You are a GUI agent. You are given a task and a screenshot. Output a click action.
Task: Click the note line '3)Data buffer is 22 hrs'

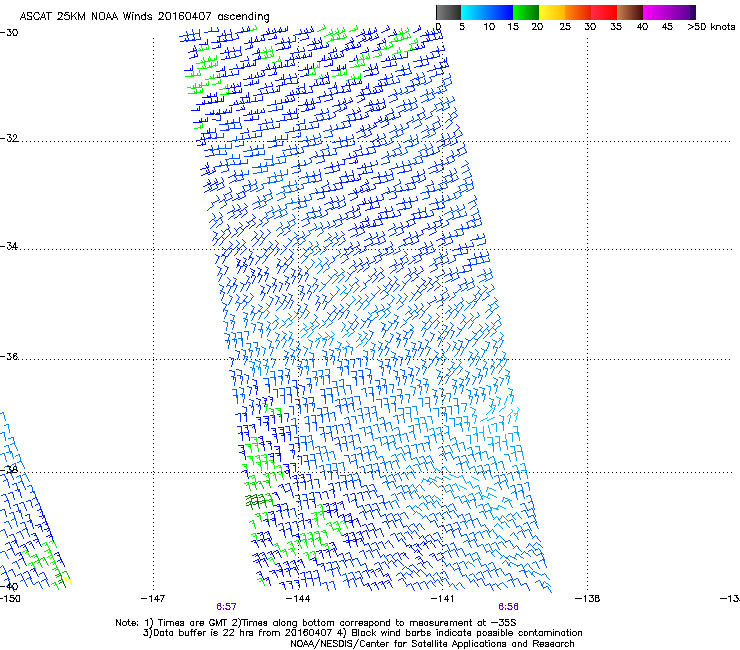(362, 633)
